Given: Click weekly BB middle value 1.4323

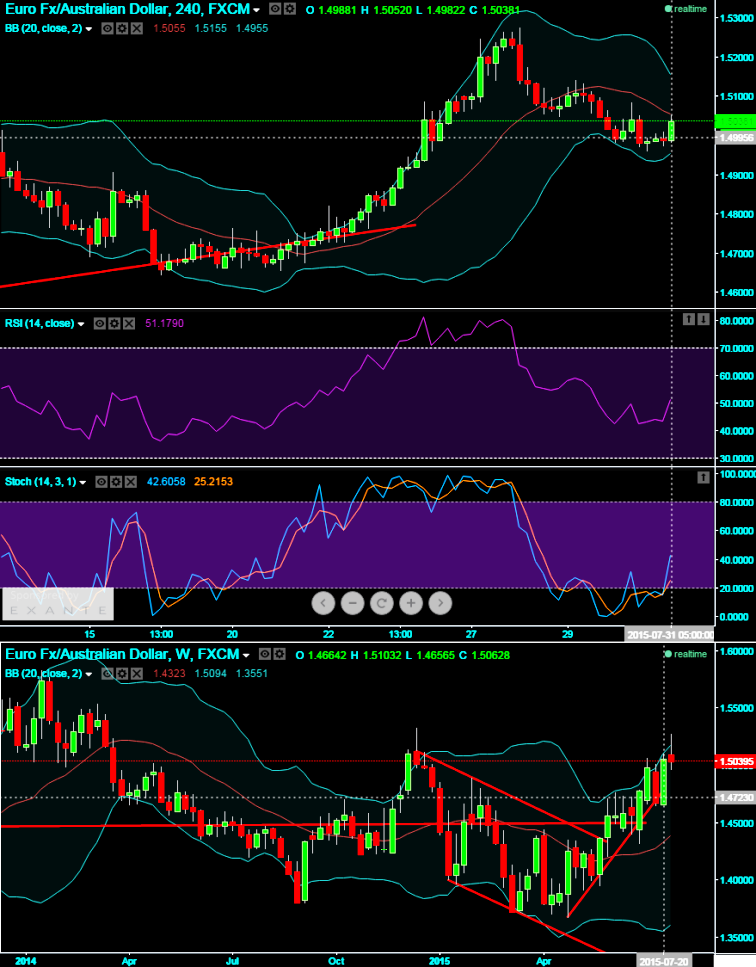Looking at the screenshot, I should (169, 673).
